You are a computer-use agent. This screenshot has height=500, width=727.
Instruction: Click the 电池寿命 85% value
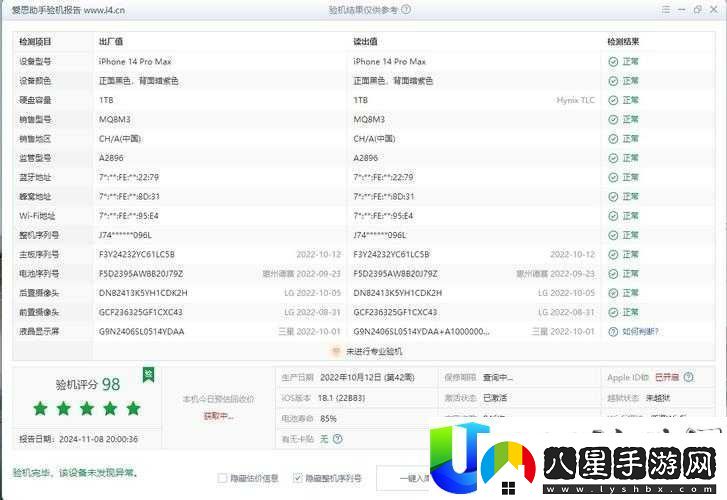pyautogui.click(x=328, y=418)
